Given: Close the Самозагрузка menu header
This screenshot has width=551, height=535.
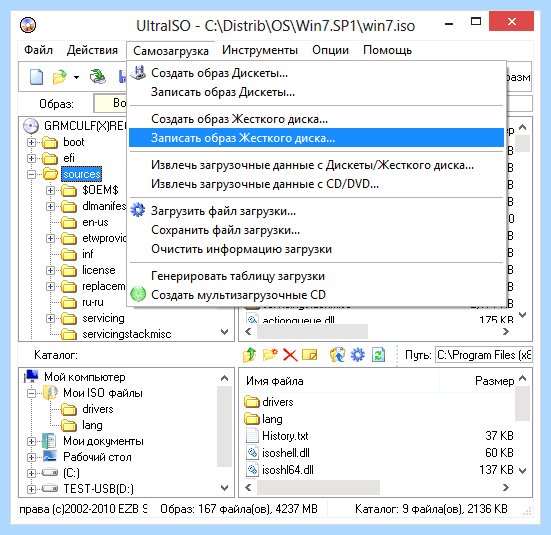Looking at the screenshot, I should tap(171, 51).
